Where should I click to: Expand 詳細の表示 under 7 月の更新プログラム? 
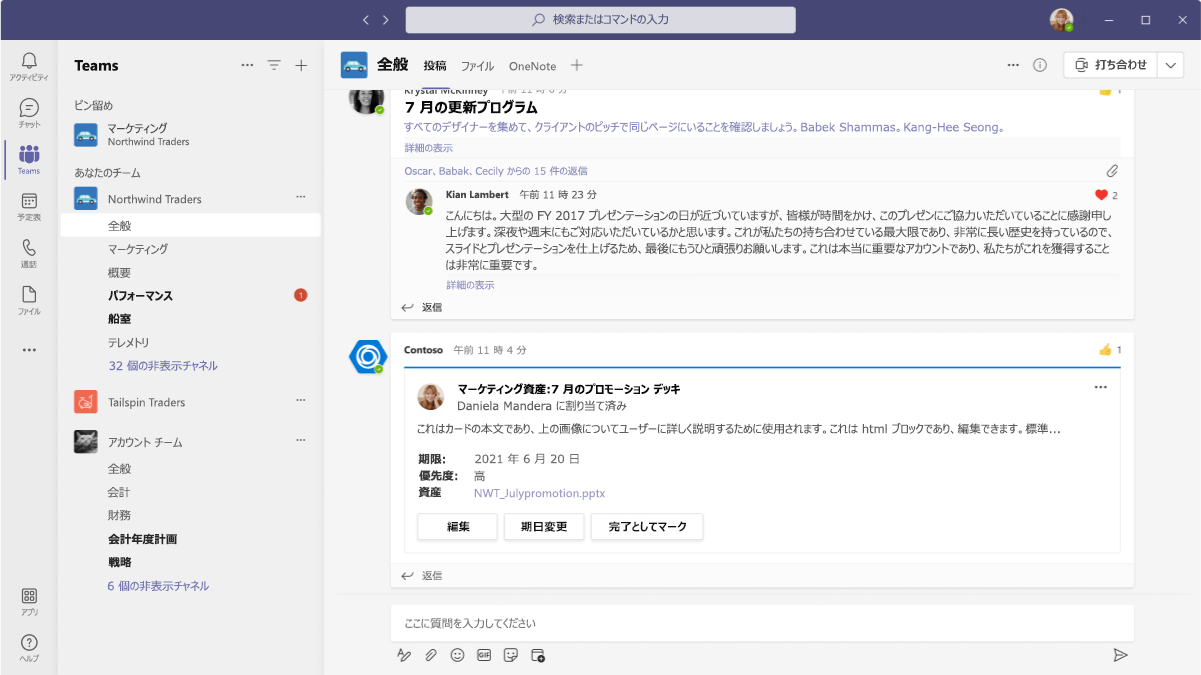[428, 148]
